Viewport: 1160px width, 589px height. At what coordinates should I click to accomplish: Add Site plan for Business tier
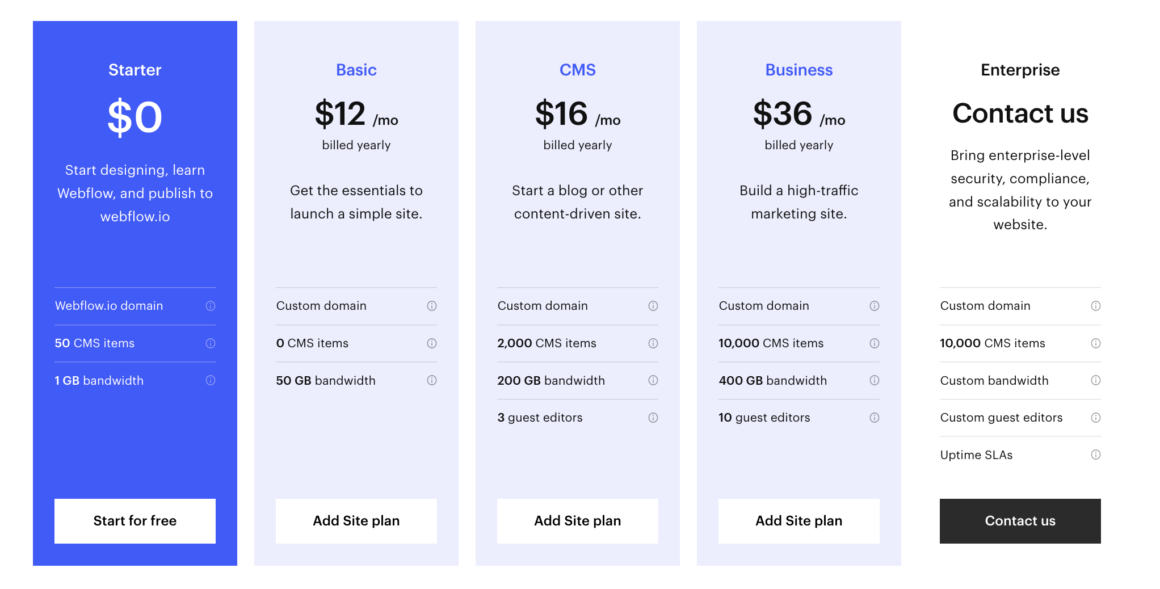pyautogui.click(x=798, y=521)
